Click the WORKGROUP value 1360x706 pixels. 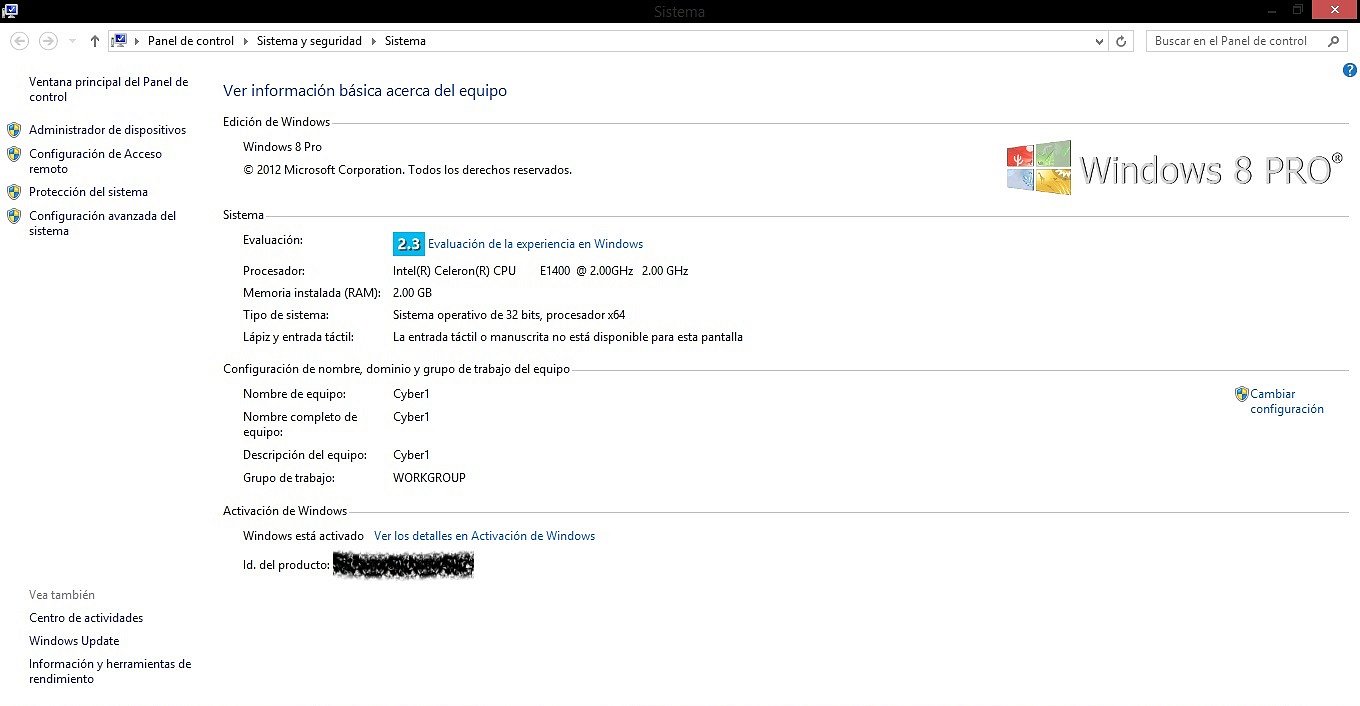(429, 478)
